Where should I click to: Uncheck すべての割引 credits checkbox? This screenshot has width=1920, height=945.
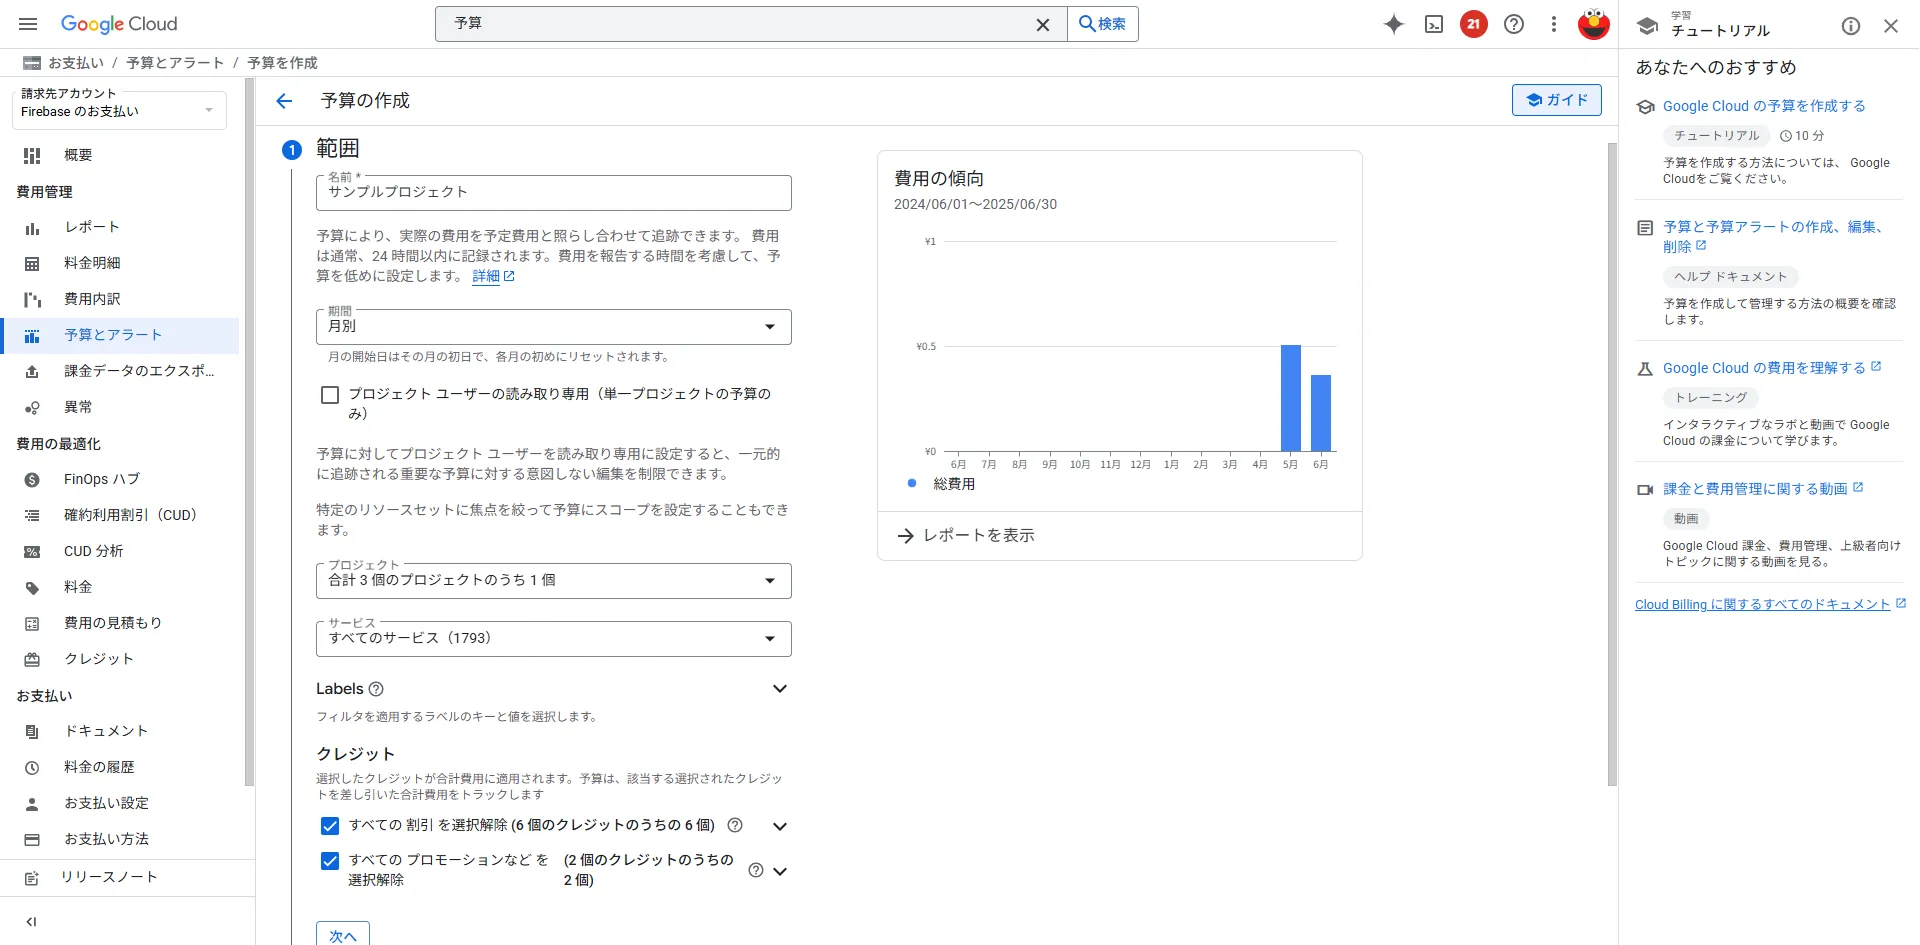[329, 826]
